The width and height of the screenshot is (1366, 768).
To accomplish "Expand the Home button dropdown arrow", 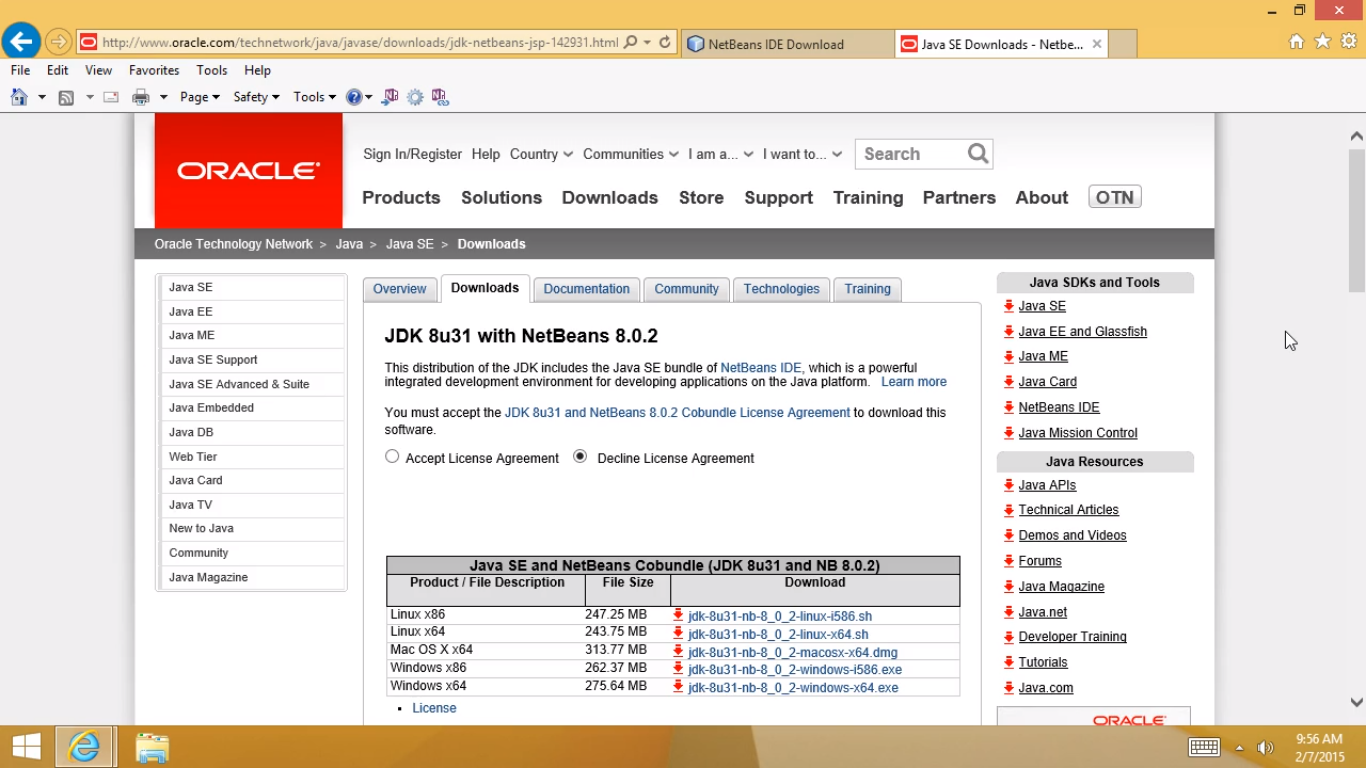I will click(42, 97).
